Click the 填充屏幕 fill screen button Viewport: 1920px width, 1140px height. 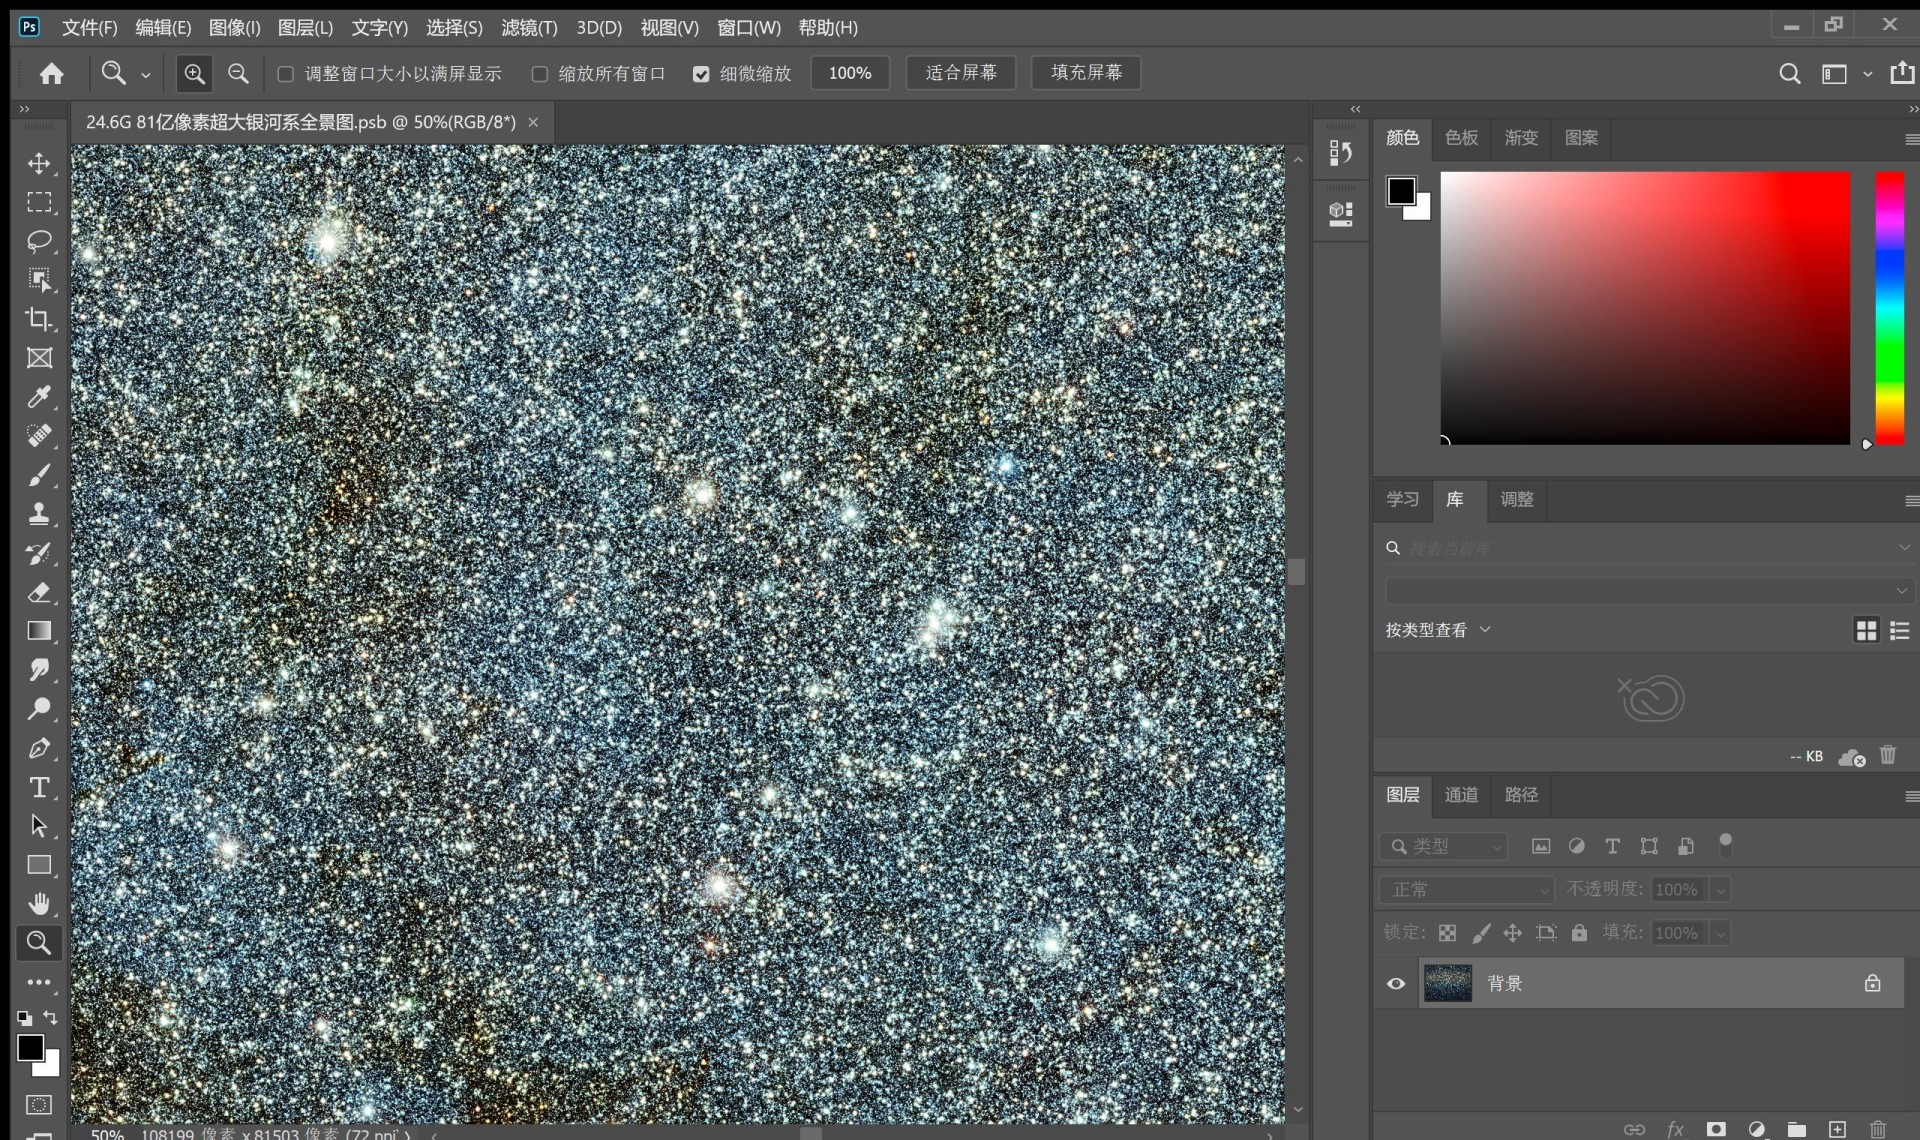(1086, 73)
